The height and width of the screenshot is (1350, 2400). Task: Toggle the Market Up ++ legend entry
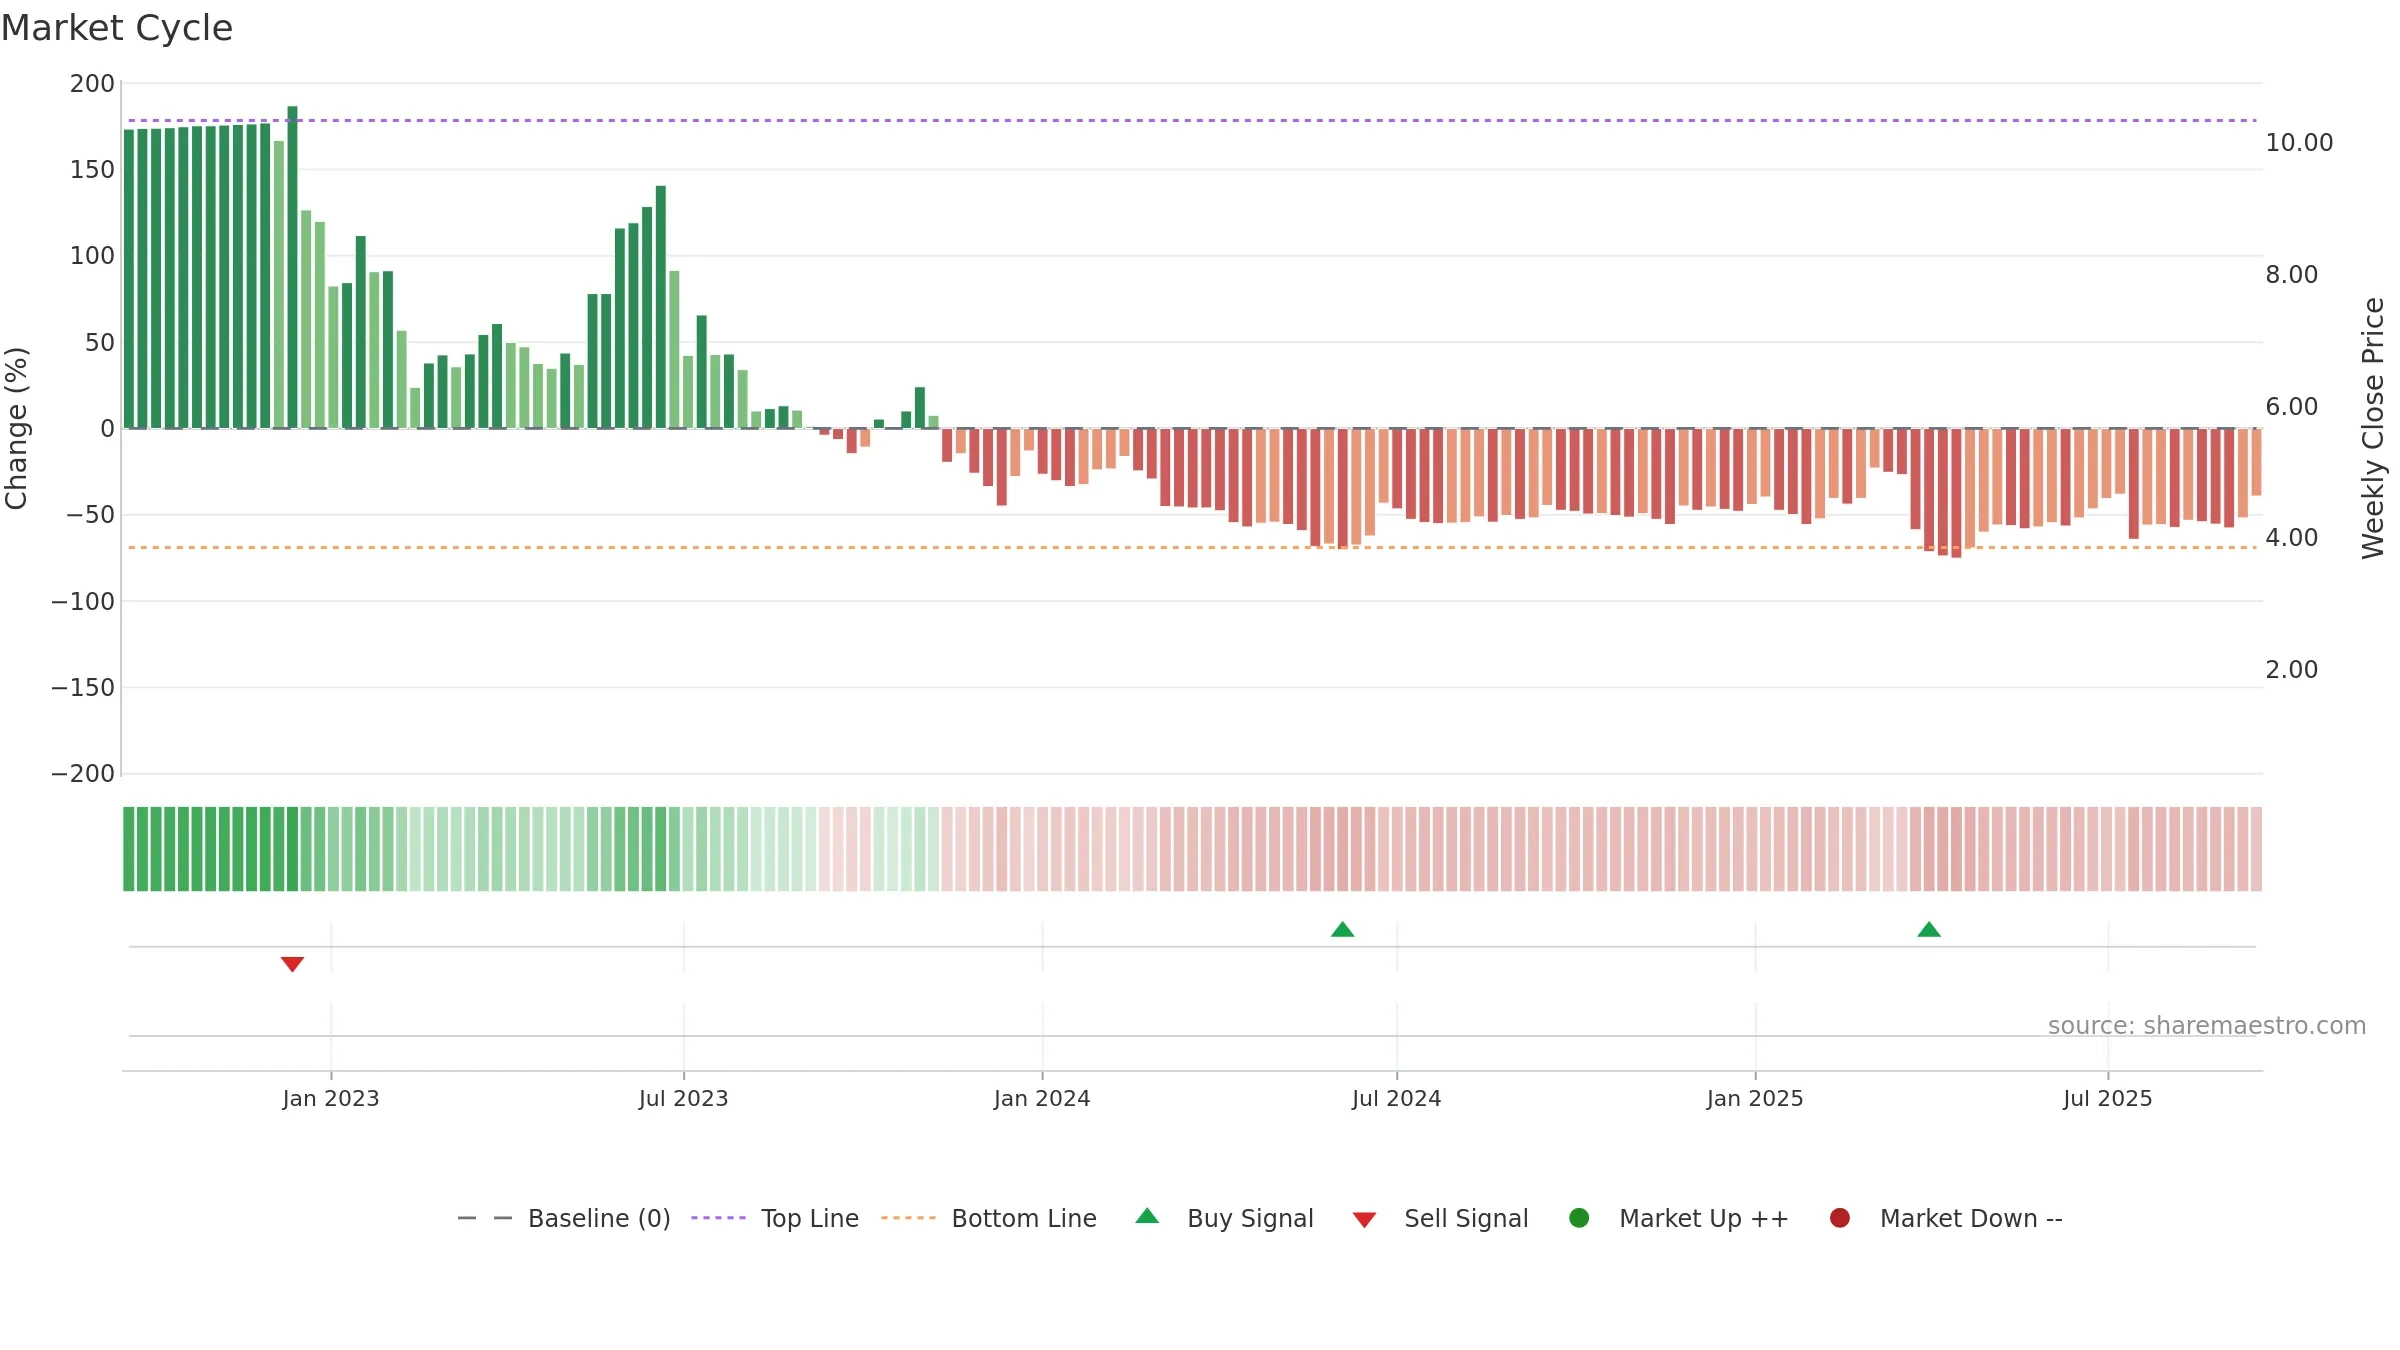point(1679,1218)
